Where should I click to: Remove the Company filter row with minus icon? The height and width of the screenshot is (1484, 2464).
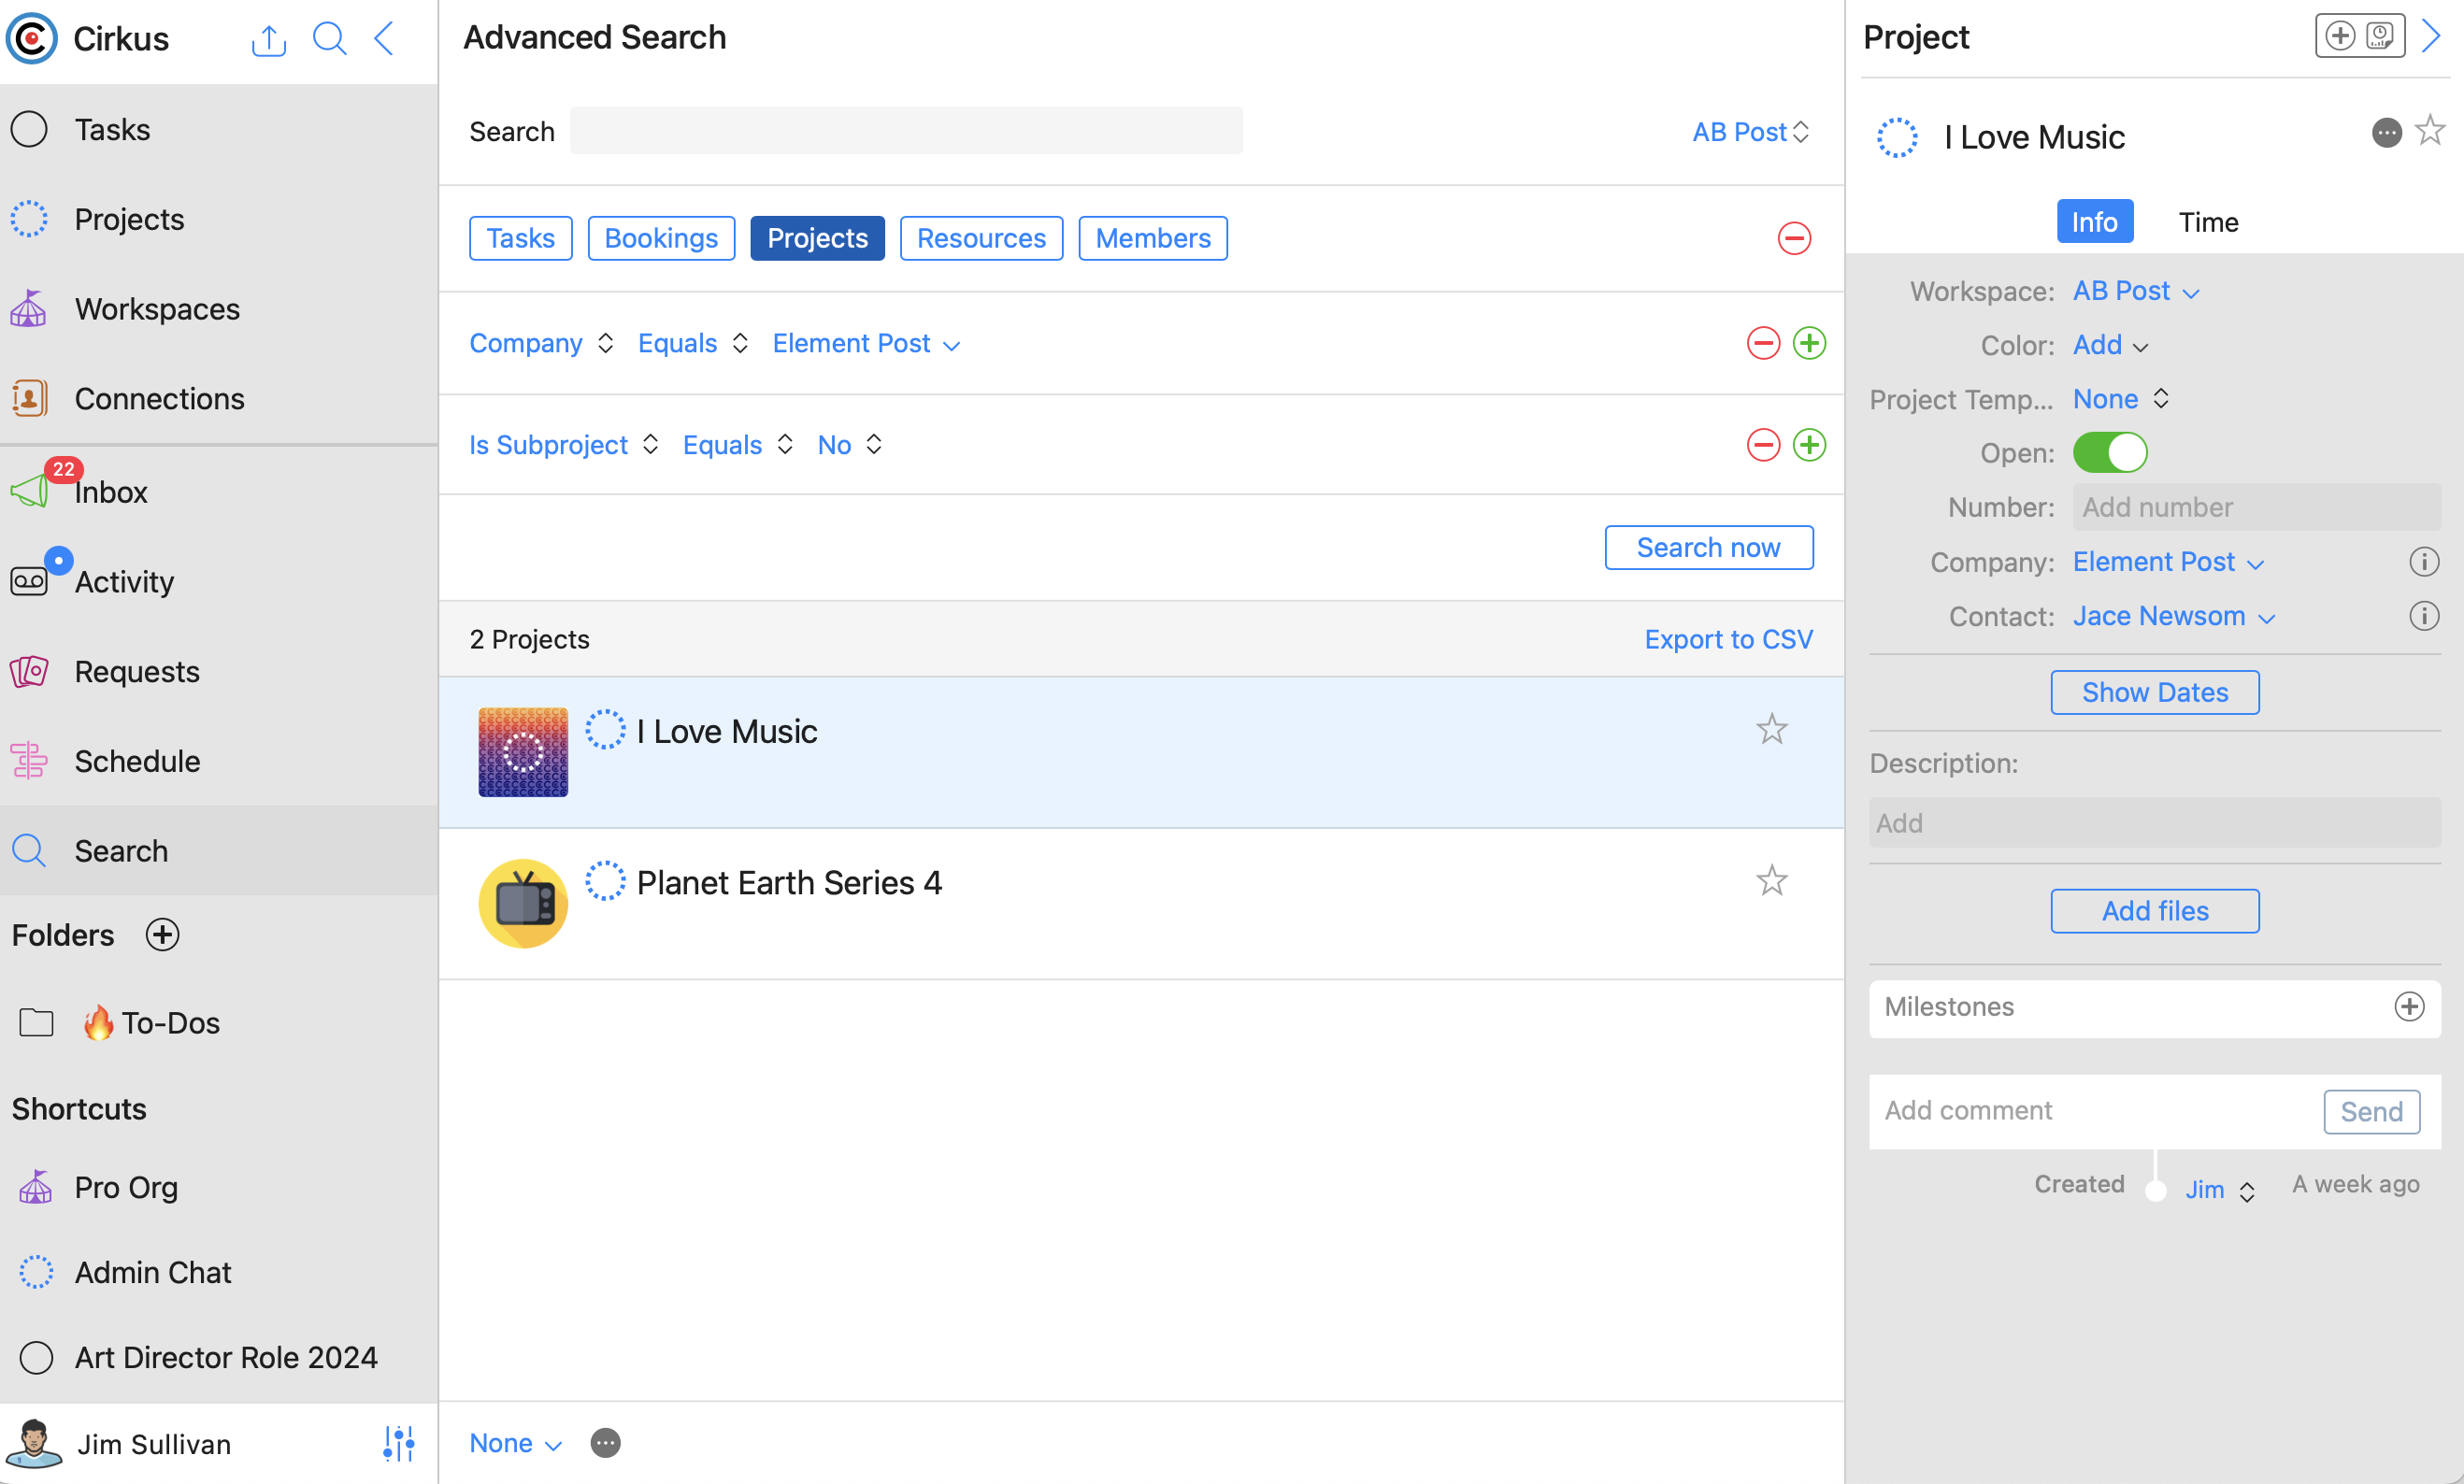click(x=1763, y=343)
